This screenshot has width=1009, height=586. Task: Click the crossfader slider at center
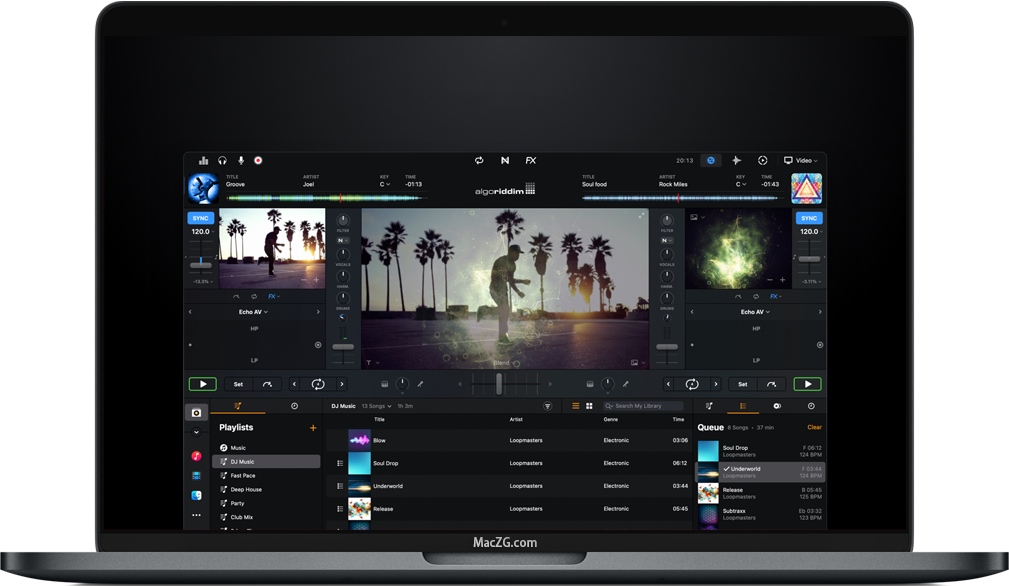pyautogui.click(x=498, y=383)
